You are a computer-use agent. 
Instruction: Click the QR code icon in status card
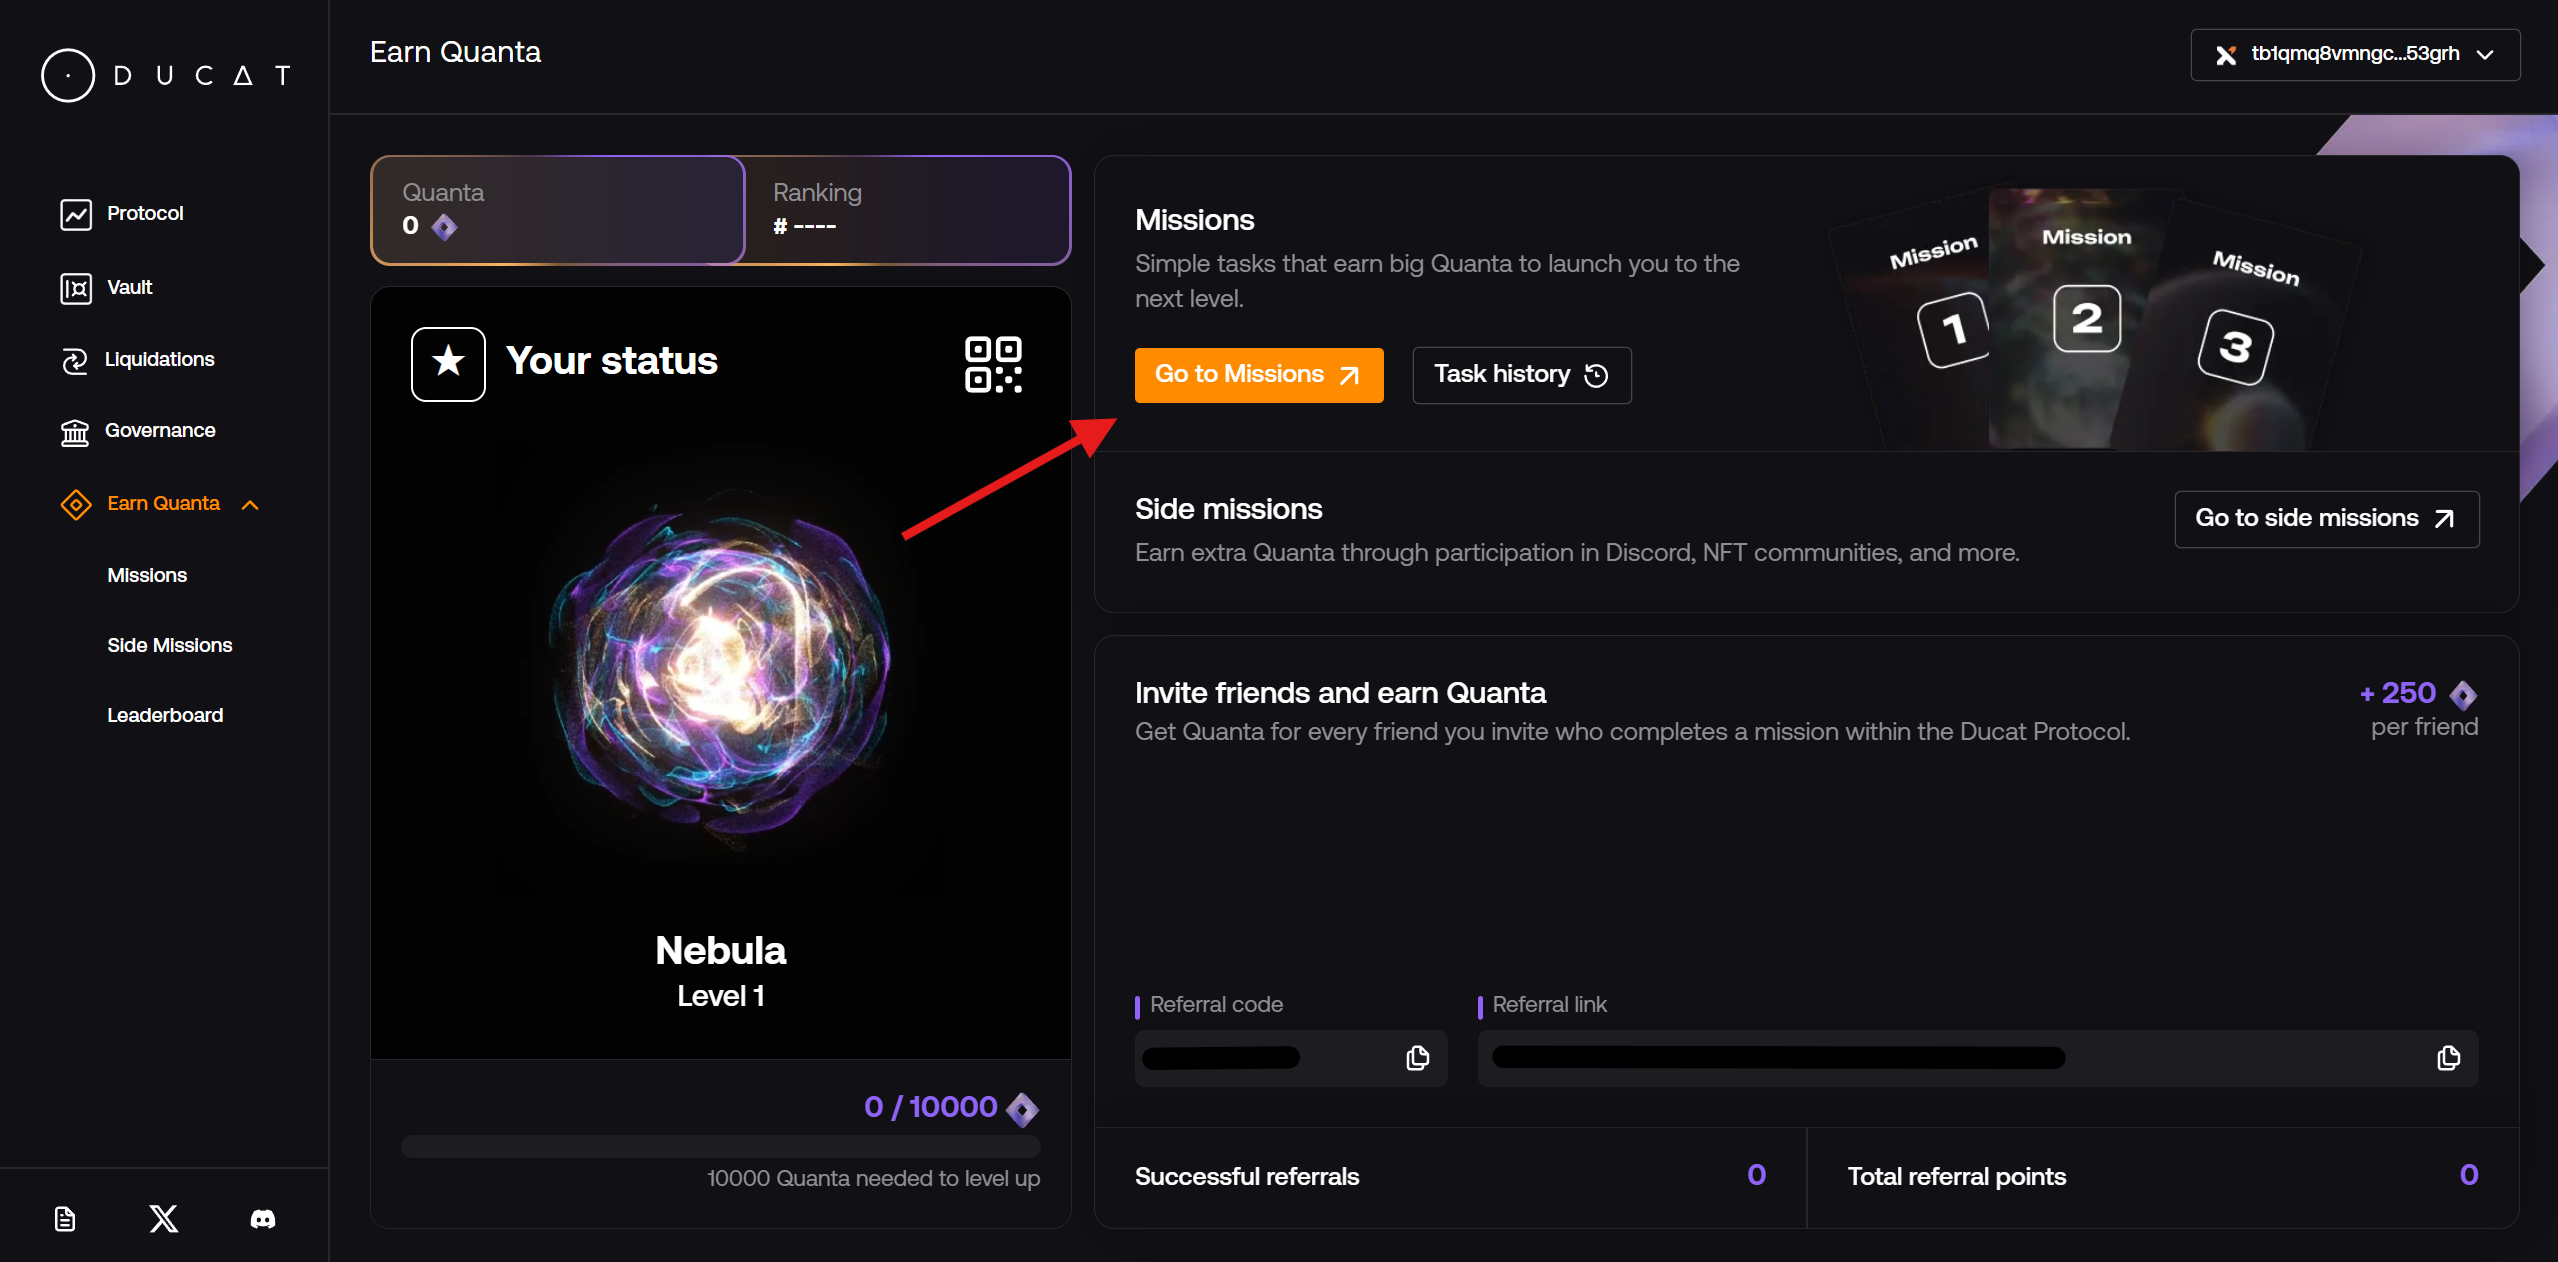(x=992, y=364)
